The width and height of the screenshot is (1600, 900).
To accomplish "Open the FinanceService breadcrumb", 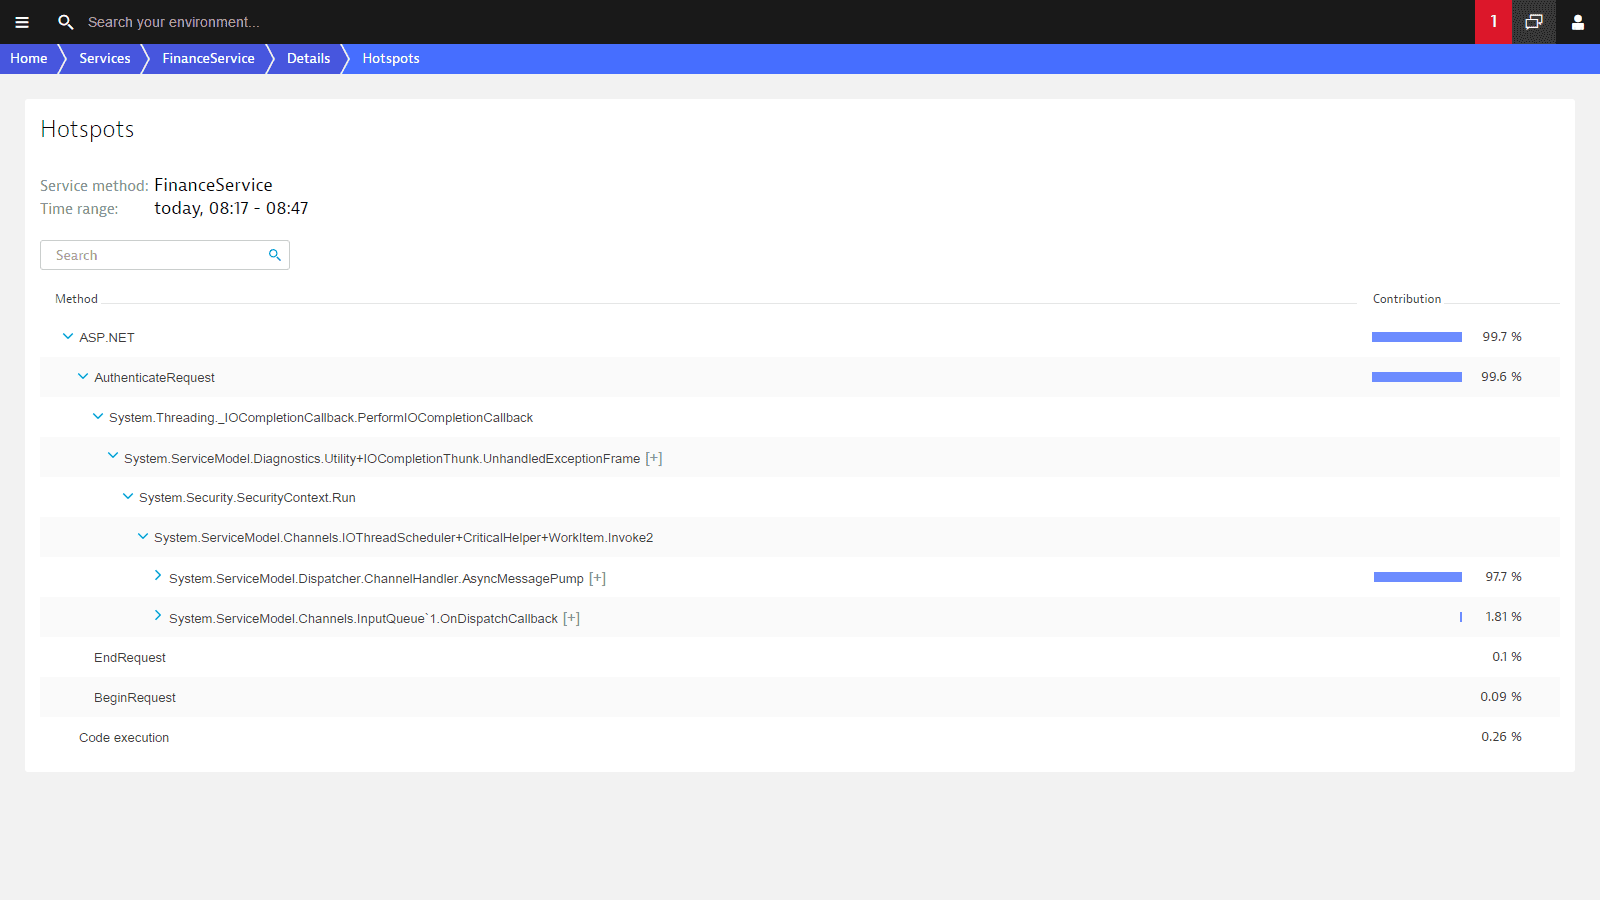I will pyautogui.click(x=209, y=59).
